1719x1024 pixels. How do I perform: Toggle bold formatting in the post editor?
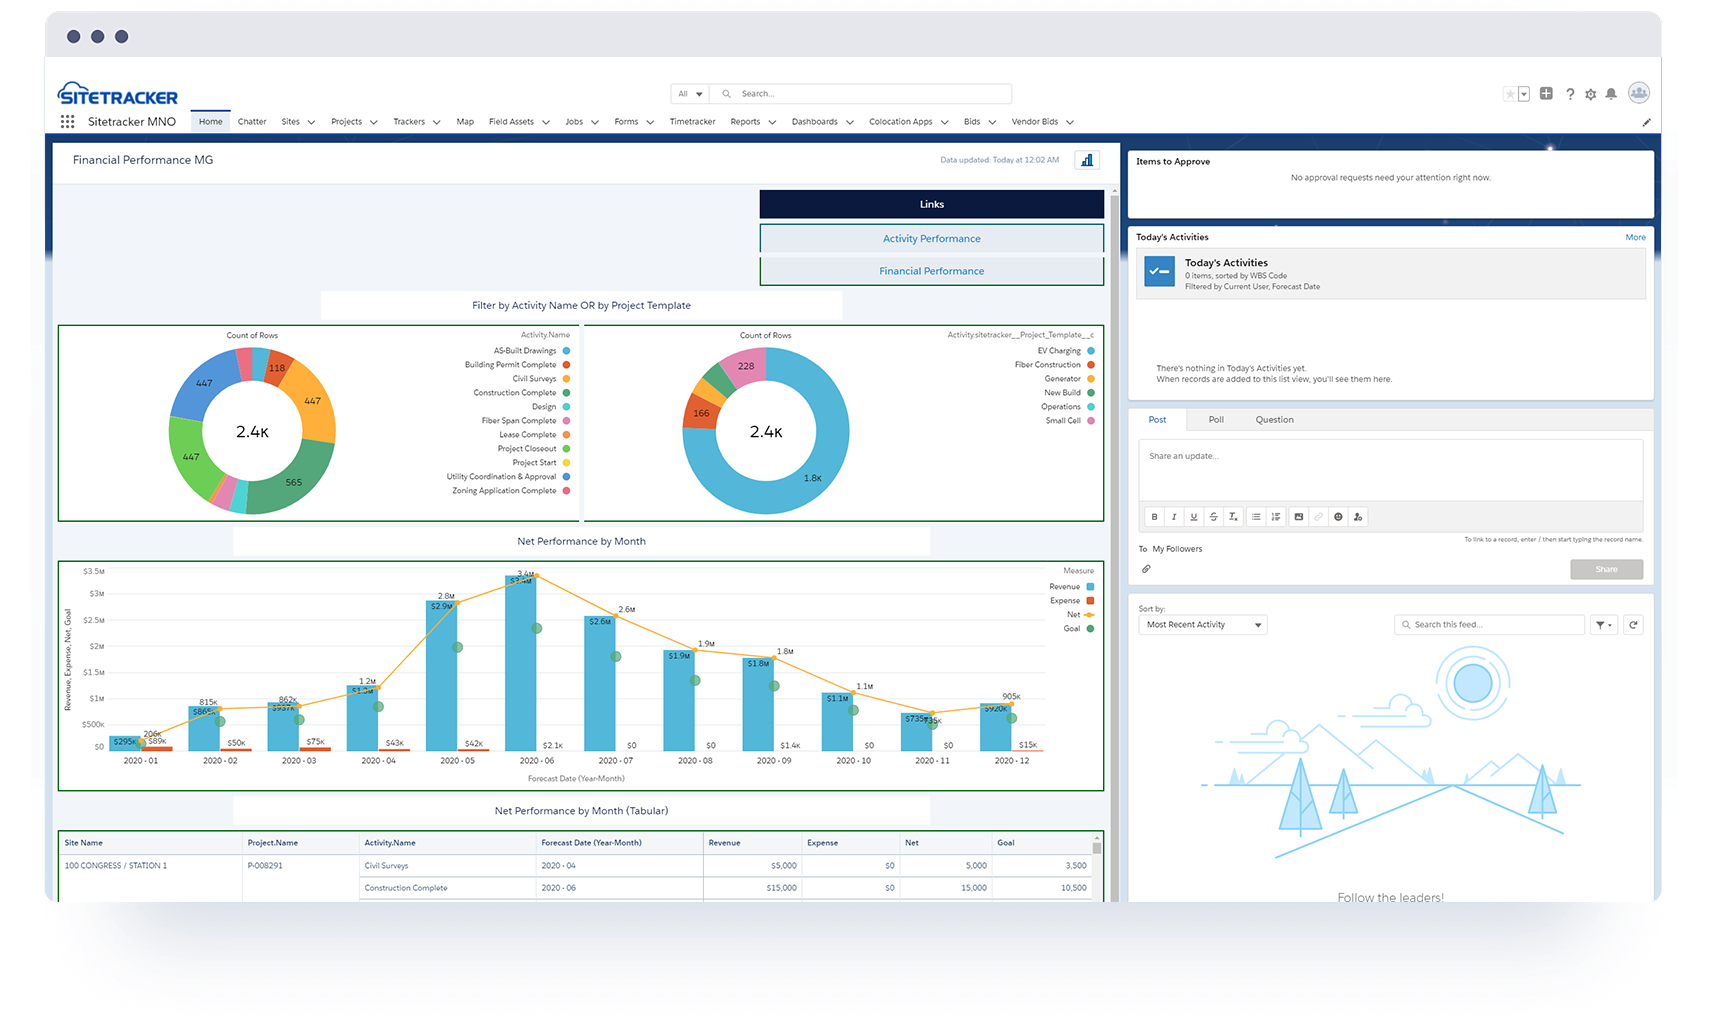pos(1154,517)
